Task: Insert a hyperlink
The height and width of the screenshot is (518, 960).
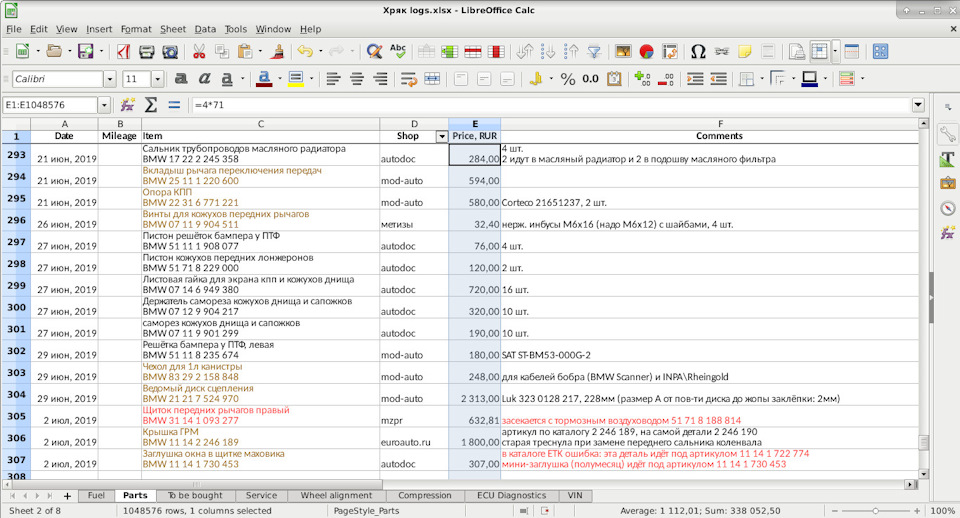Action: pos(722,51)
